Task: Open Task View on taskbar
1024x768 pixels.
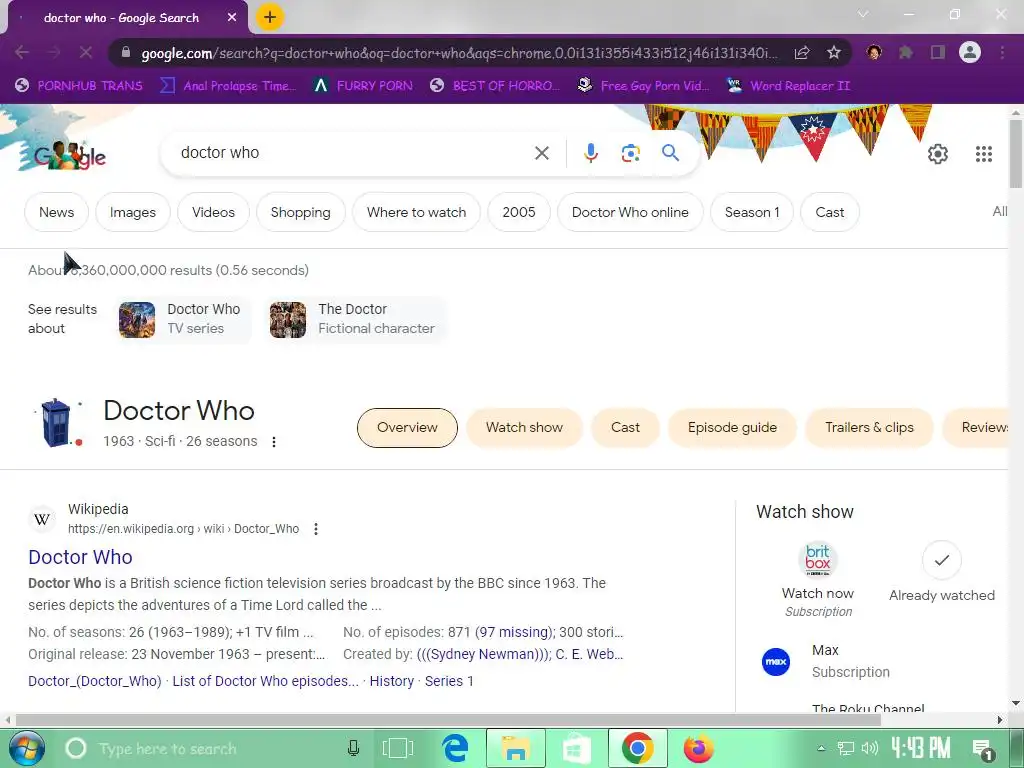Action: (398, 748)
